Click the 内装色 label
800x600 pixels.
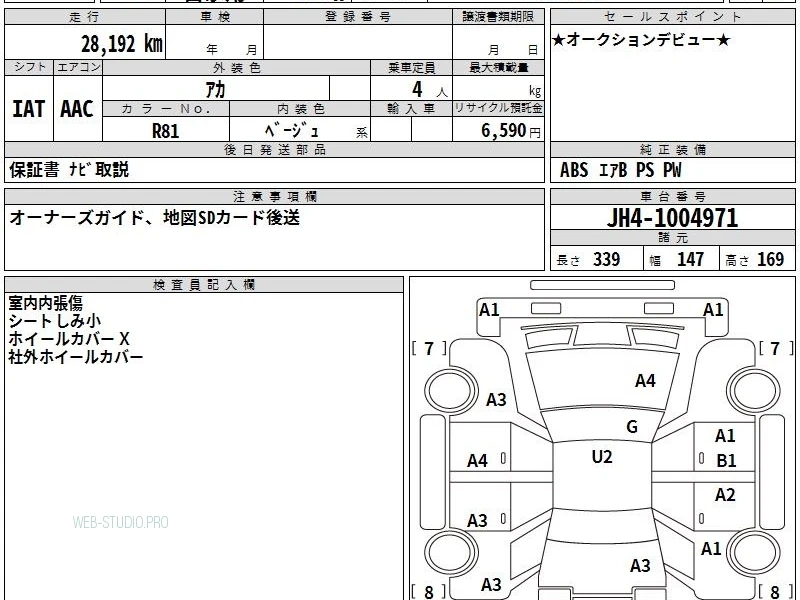click(x=301, y=109)
